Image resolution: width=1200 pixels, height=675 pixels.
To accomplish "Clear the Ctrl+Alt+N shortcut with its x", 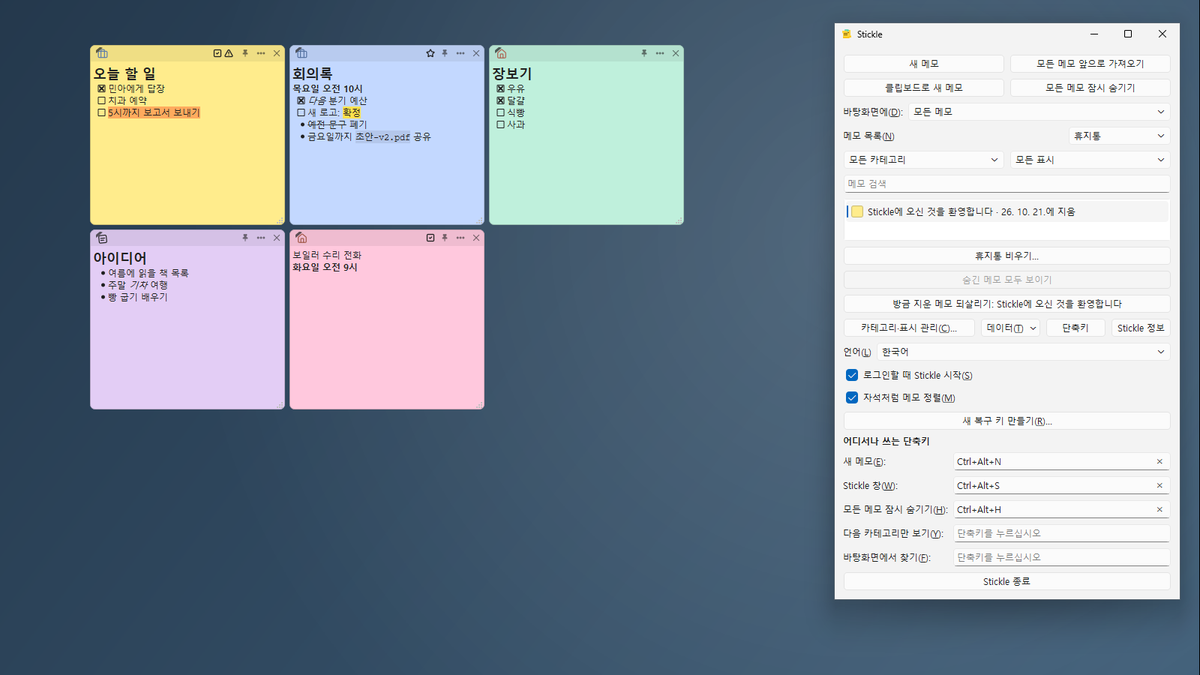I will (1160, 461).
